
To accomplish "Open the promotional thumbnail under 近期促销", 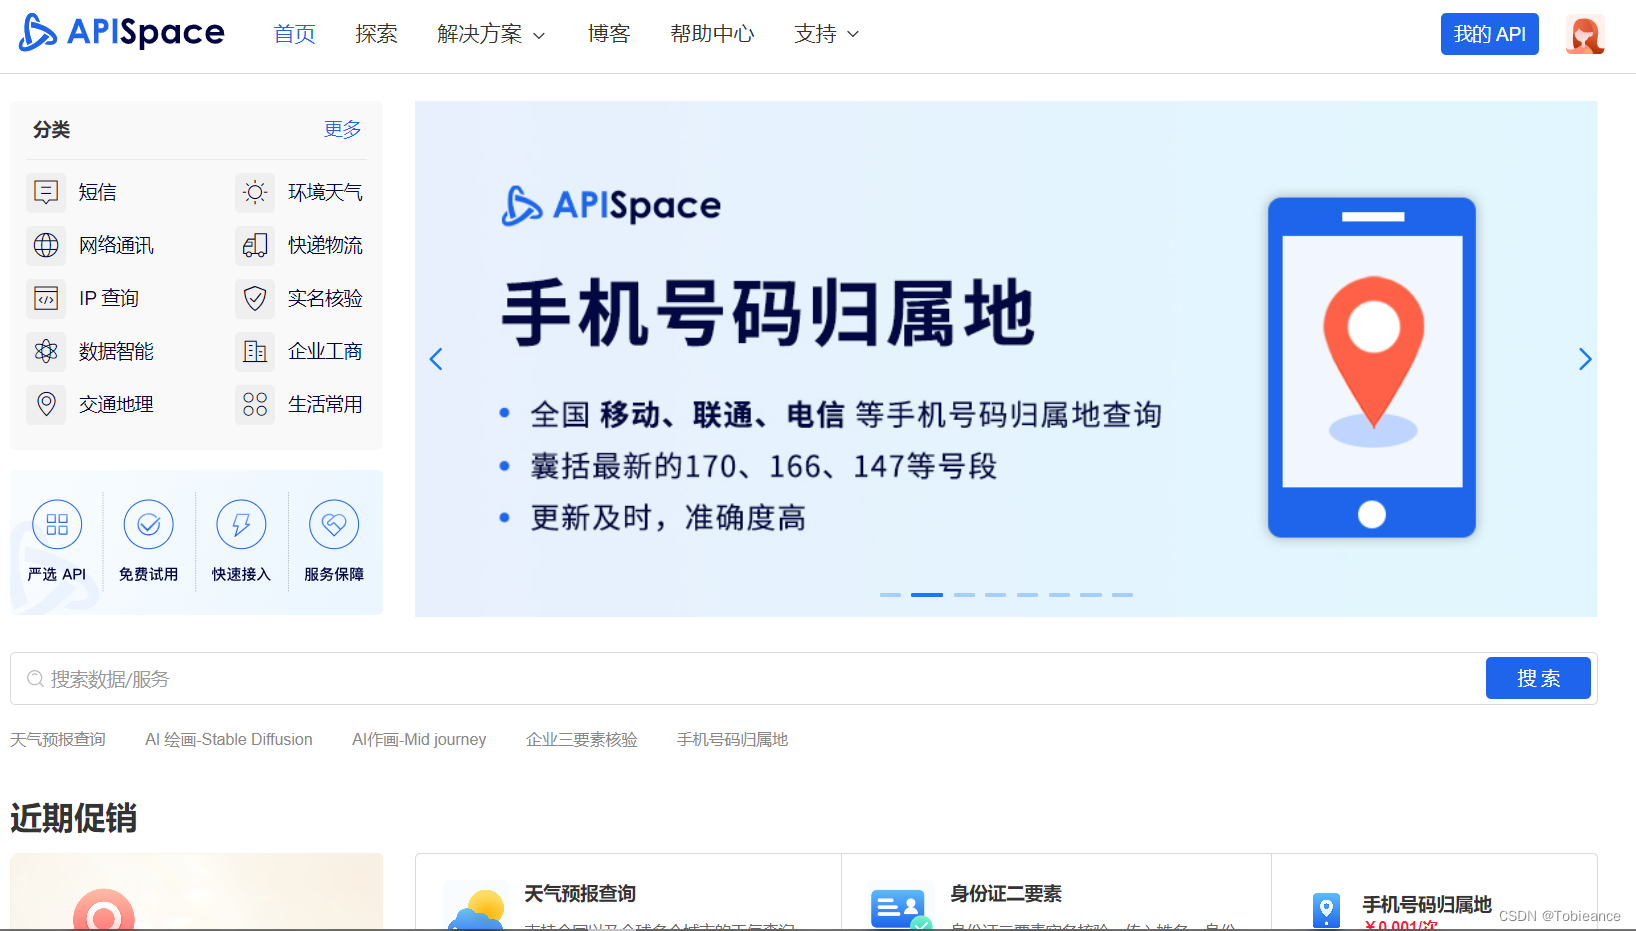I will (197, 892).
